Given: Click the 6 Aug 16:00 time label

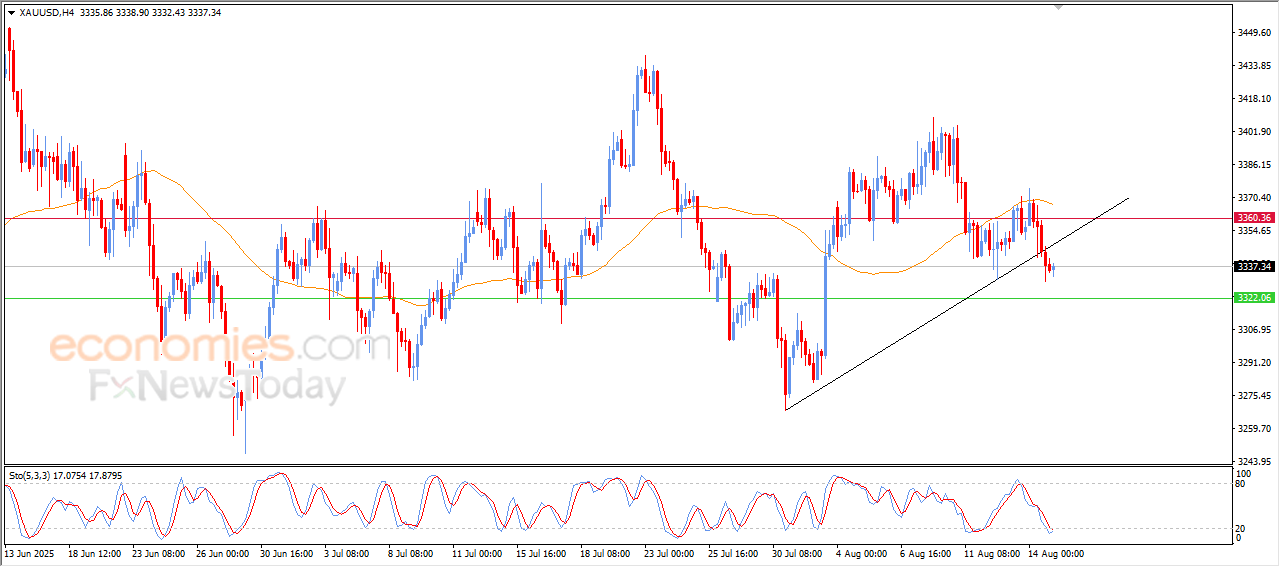Looking at the screenshot, I should pos(924,553).
